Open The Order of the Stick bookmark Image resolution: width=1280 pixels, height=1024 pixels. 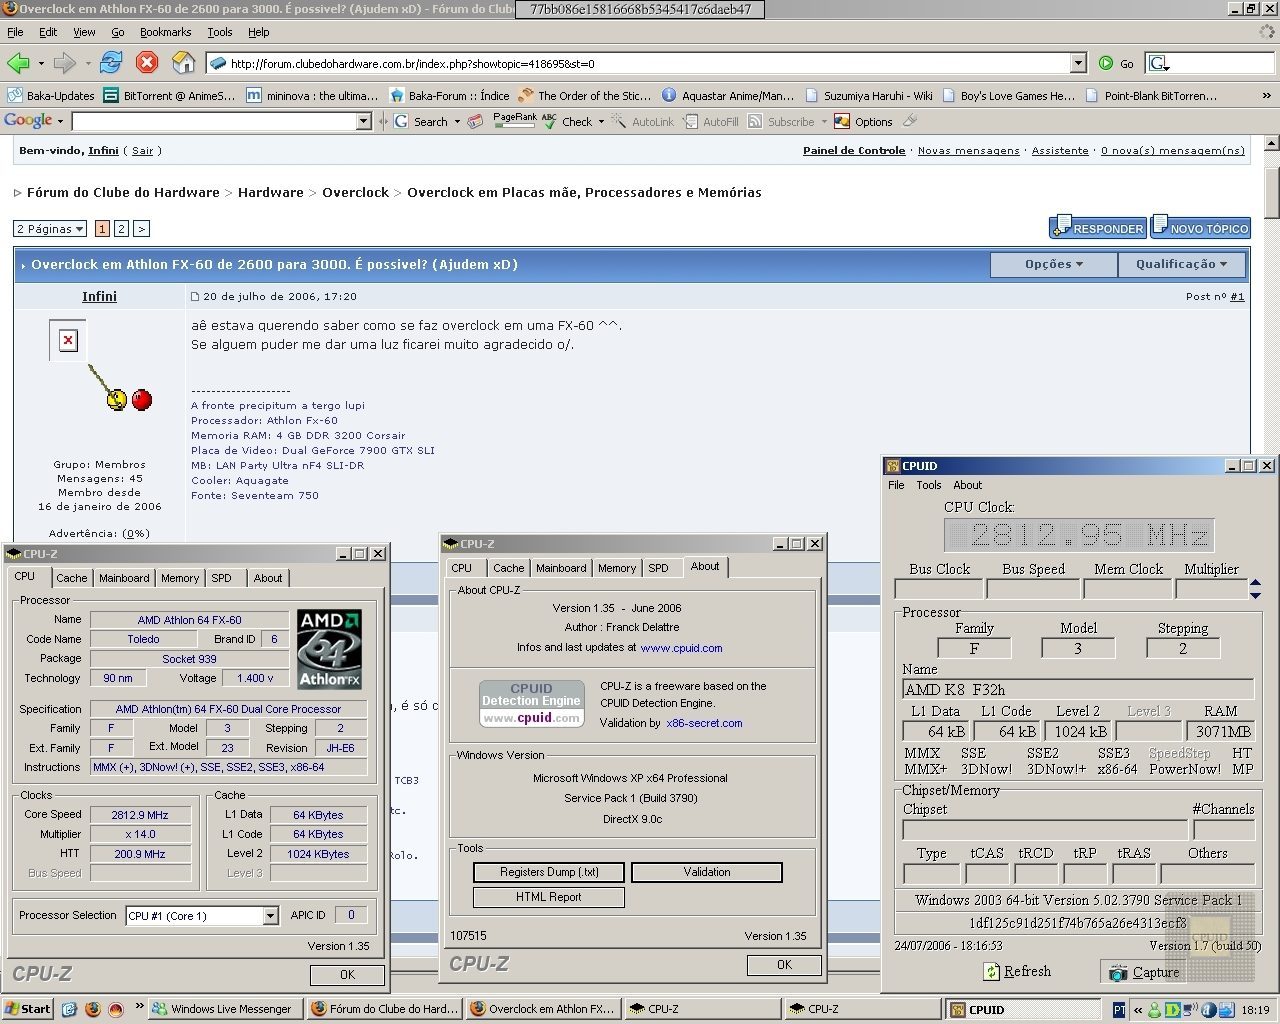pos(585,96)
